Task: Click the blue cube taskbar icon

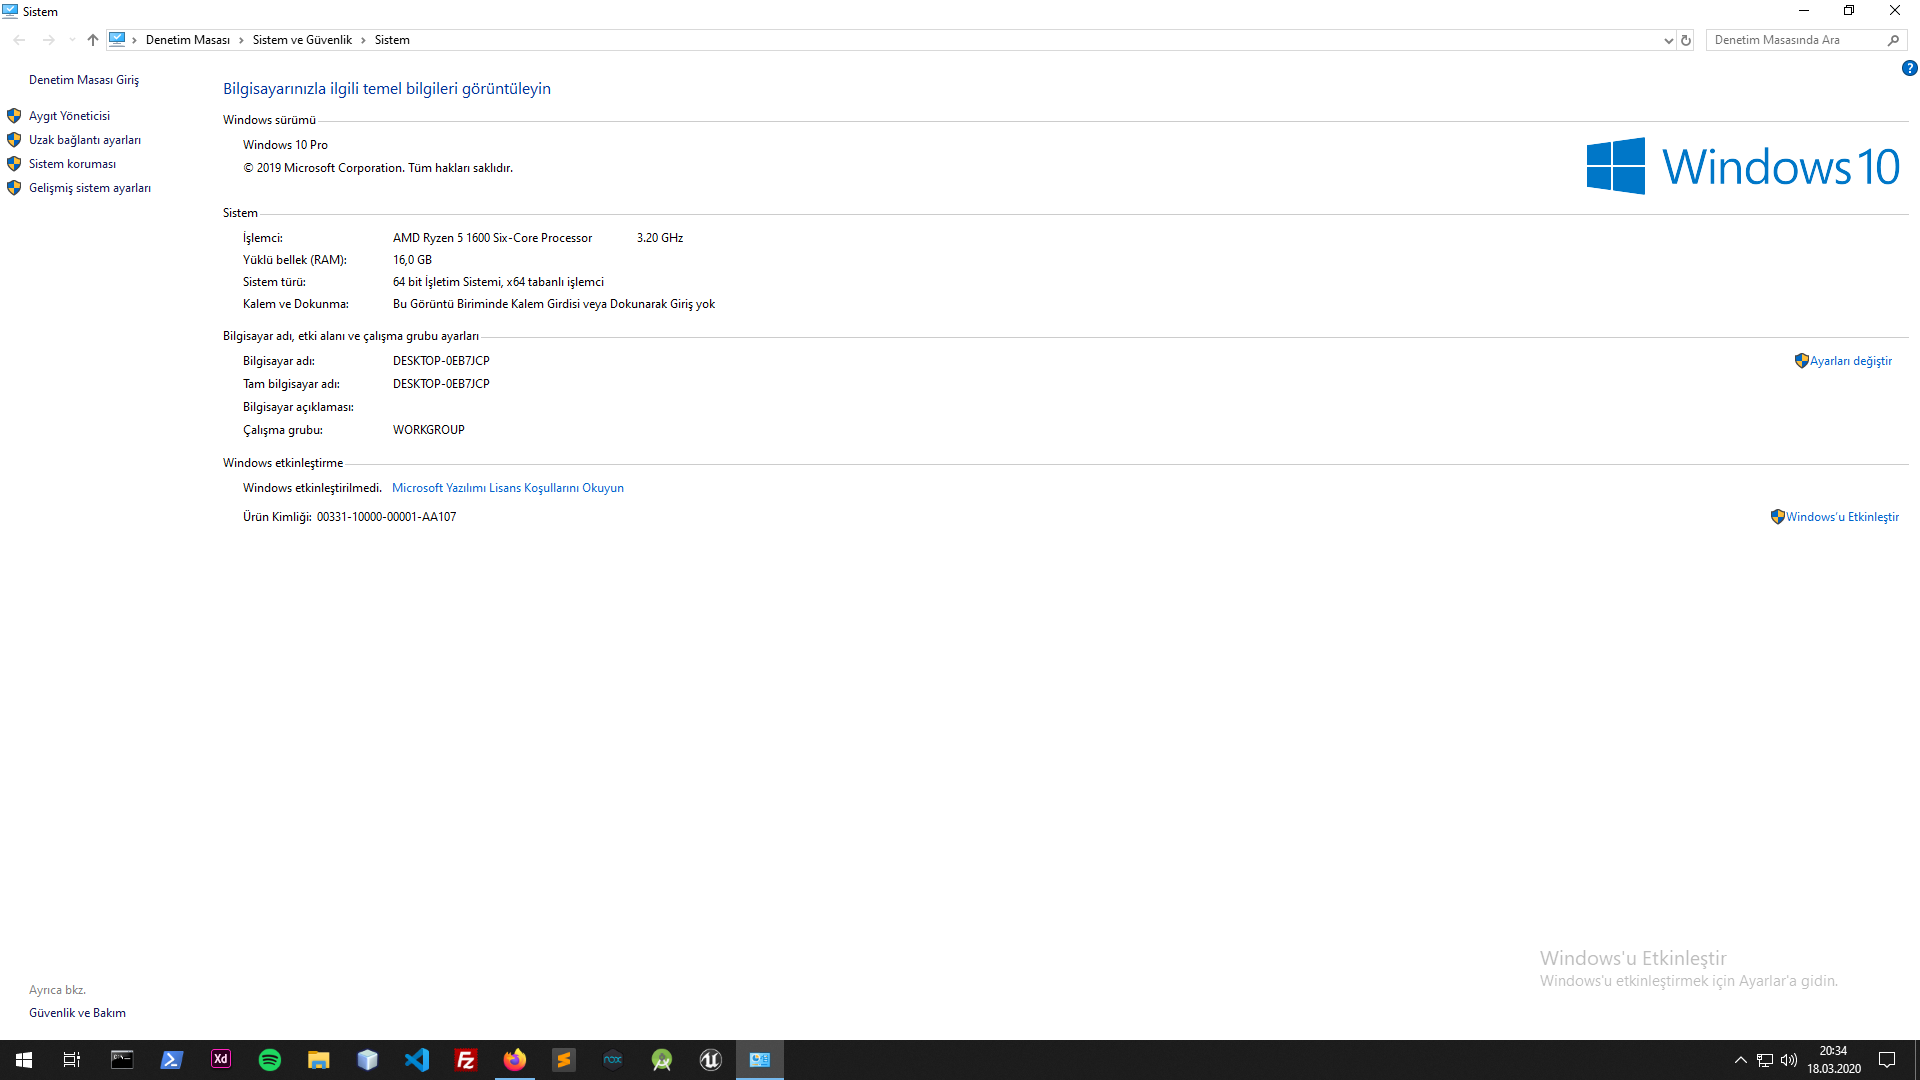Action: [x=367, y=1060]
